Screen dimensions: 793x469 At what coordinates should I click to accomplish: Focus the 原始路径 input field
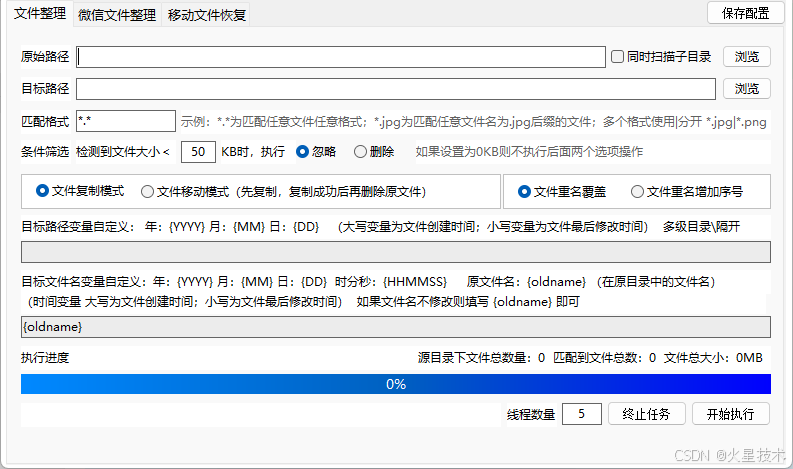pos(341,57)
